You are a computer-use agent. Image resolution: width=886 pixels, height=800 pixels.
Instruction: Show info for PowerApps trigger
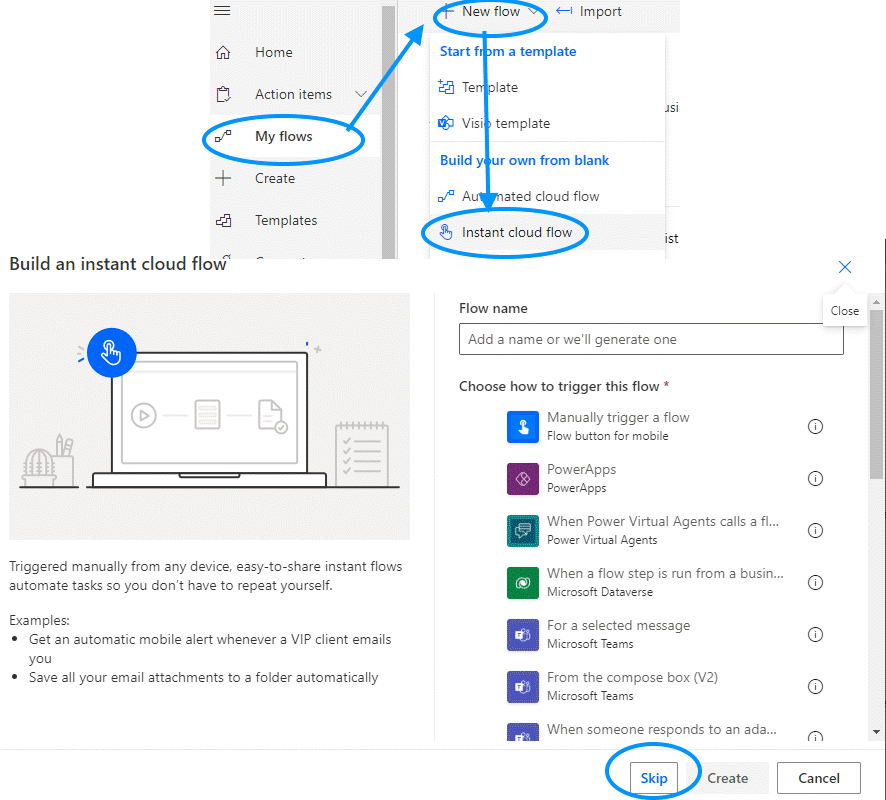point(815,479)
